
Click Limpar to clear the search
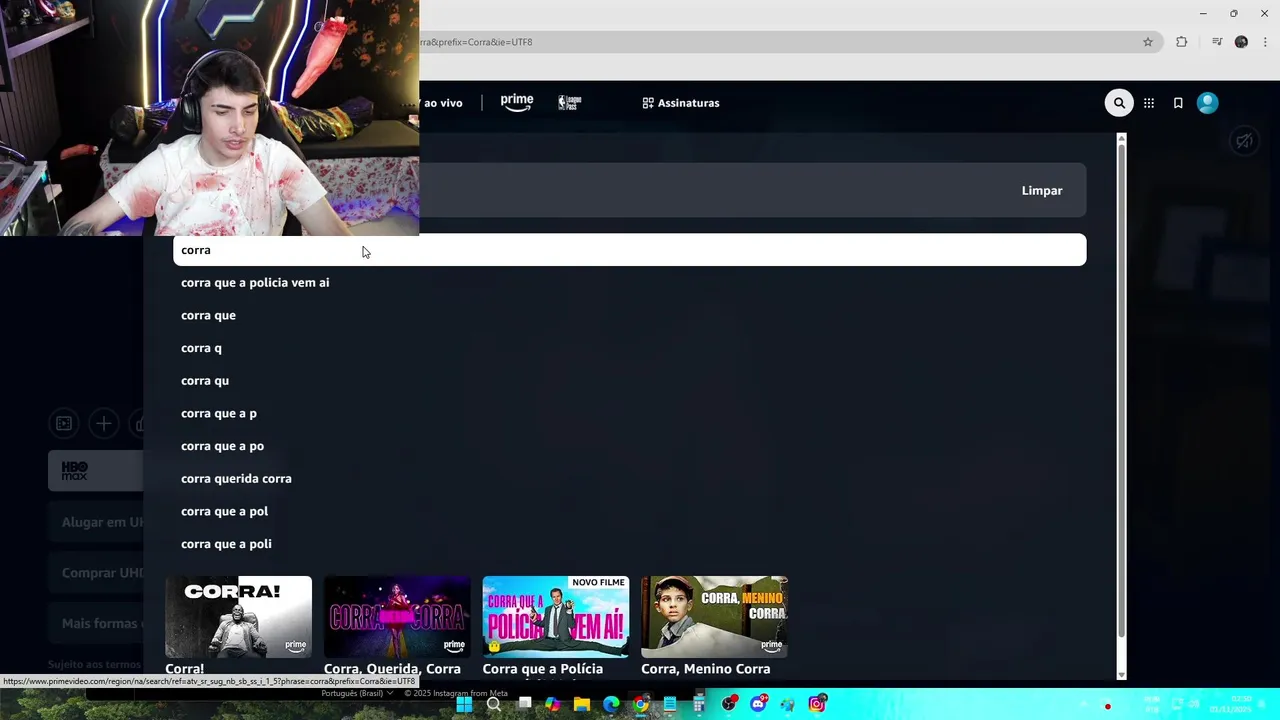pyautogui.click(x=1042, y=190)
